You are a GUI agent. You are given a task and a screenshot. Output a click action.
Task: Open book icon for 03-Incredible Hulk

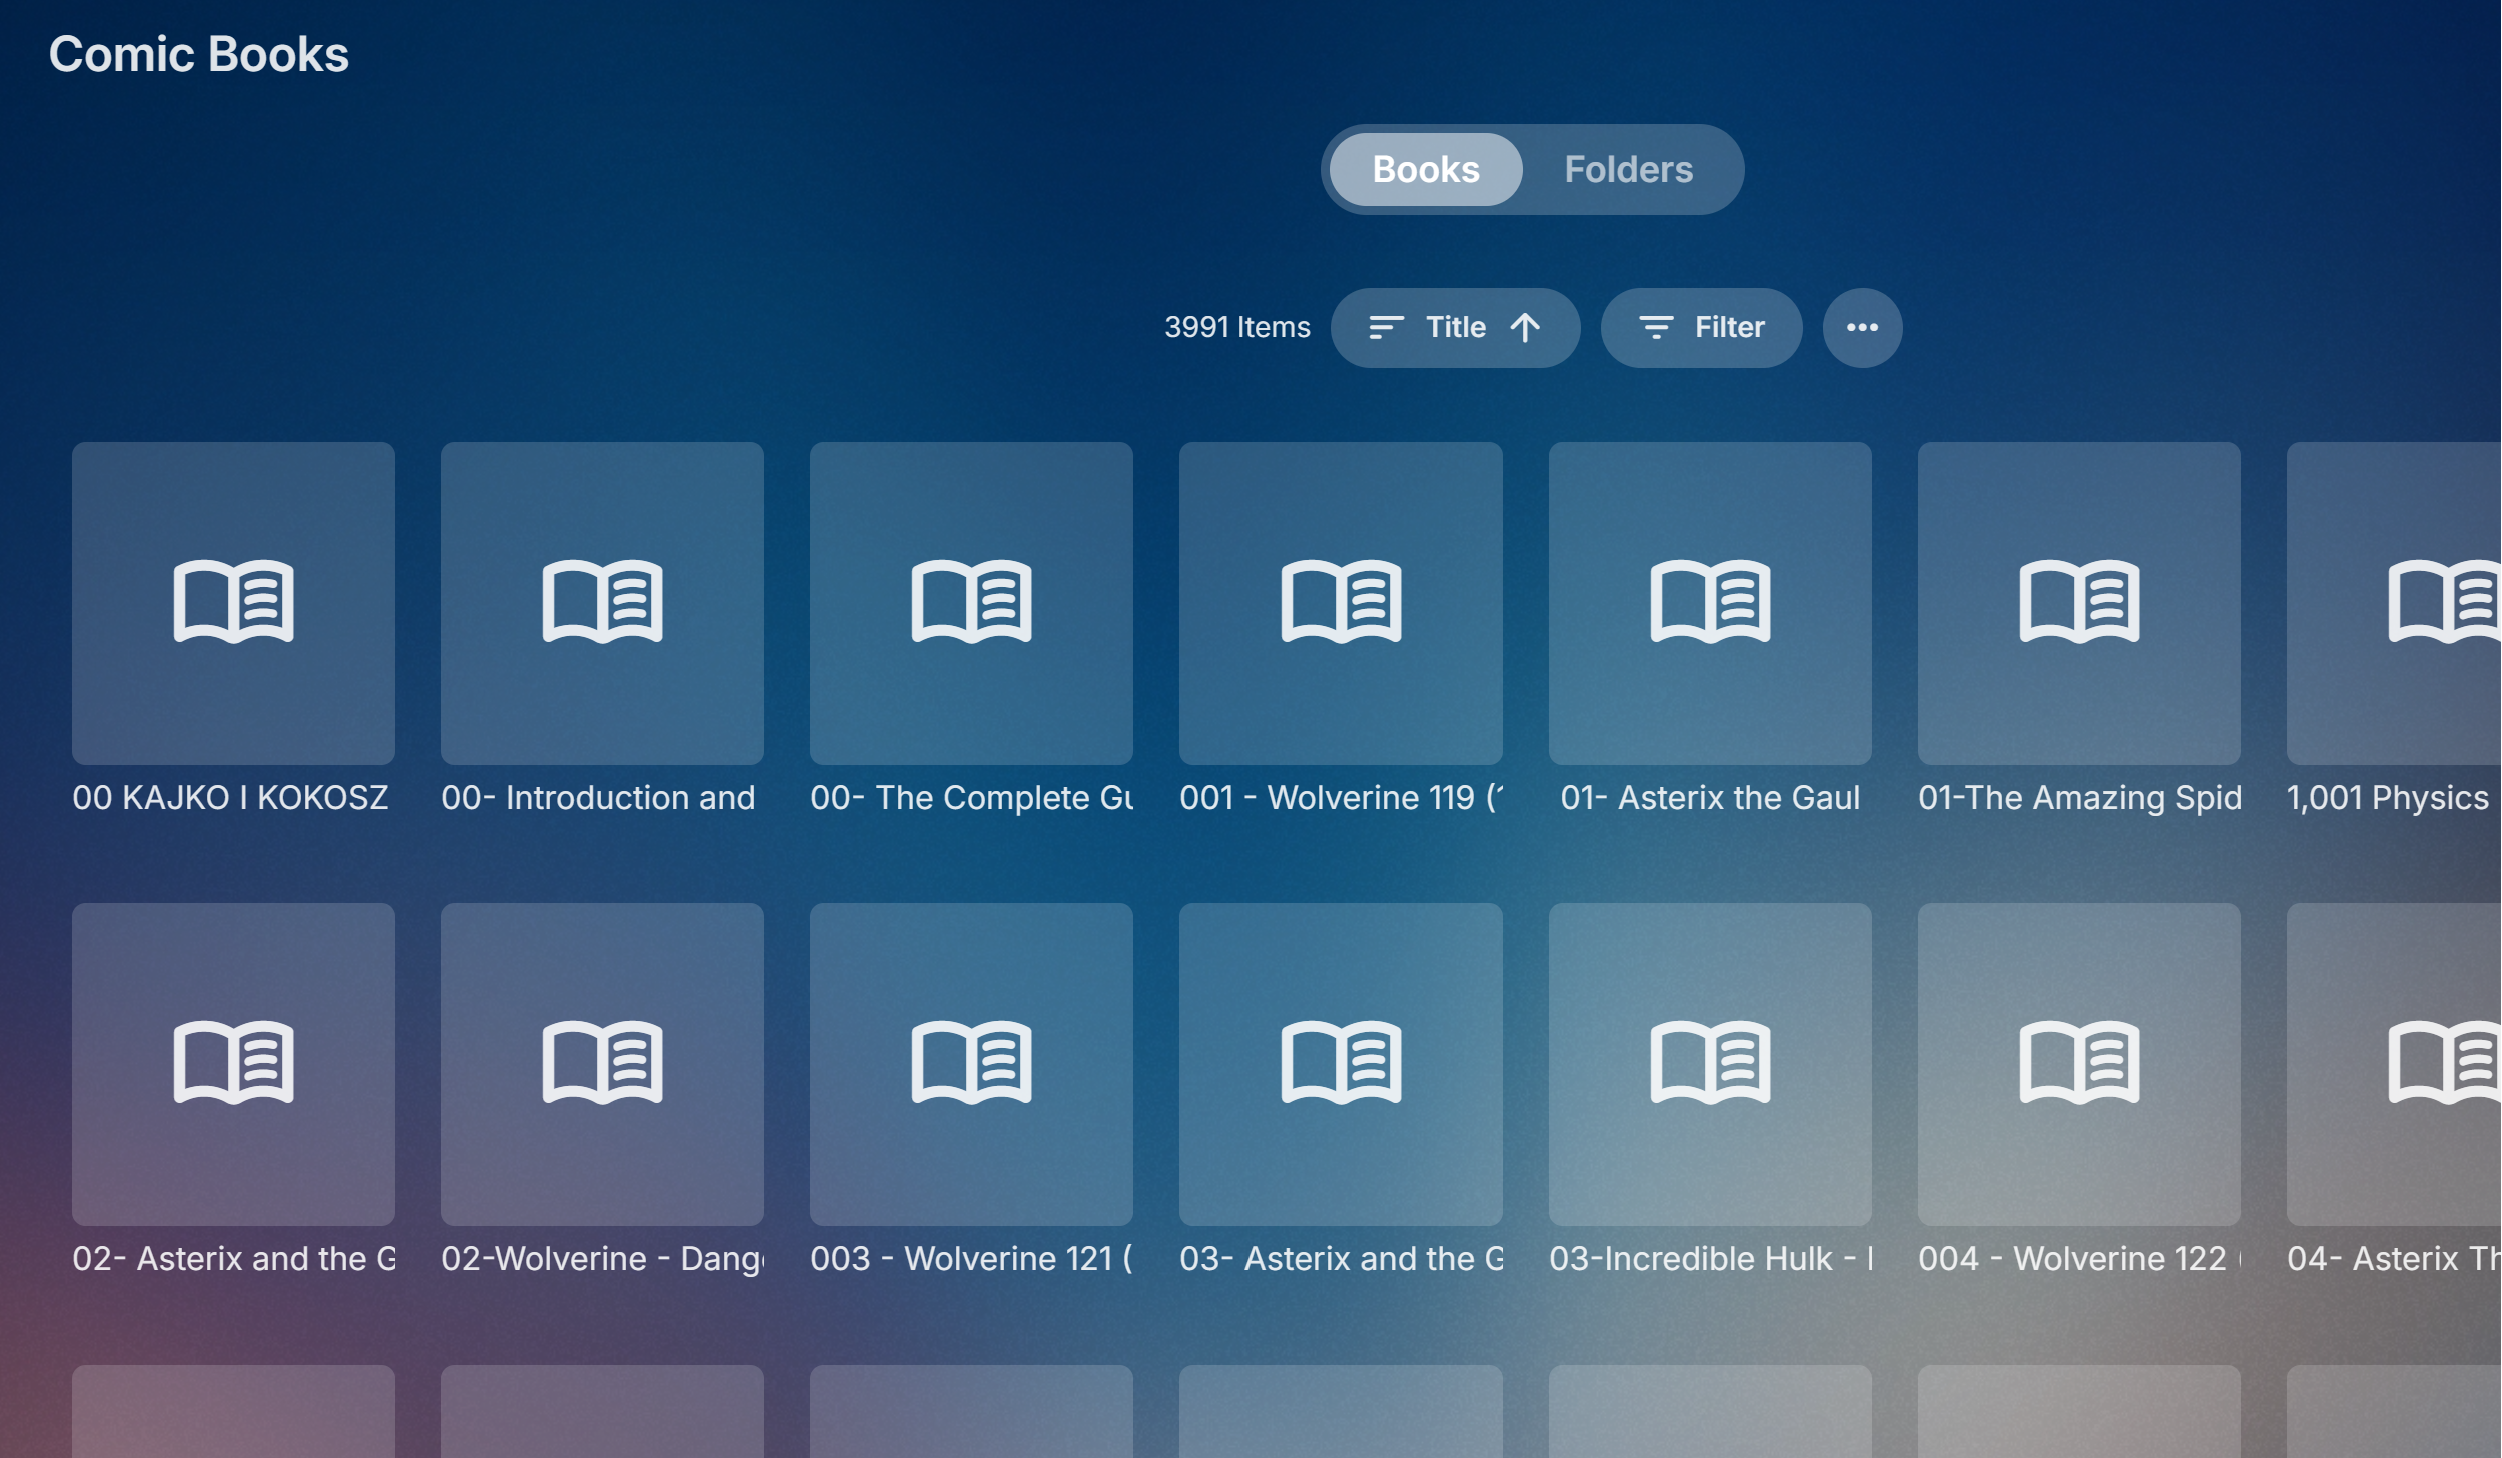tap(1709, 1062)
